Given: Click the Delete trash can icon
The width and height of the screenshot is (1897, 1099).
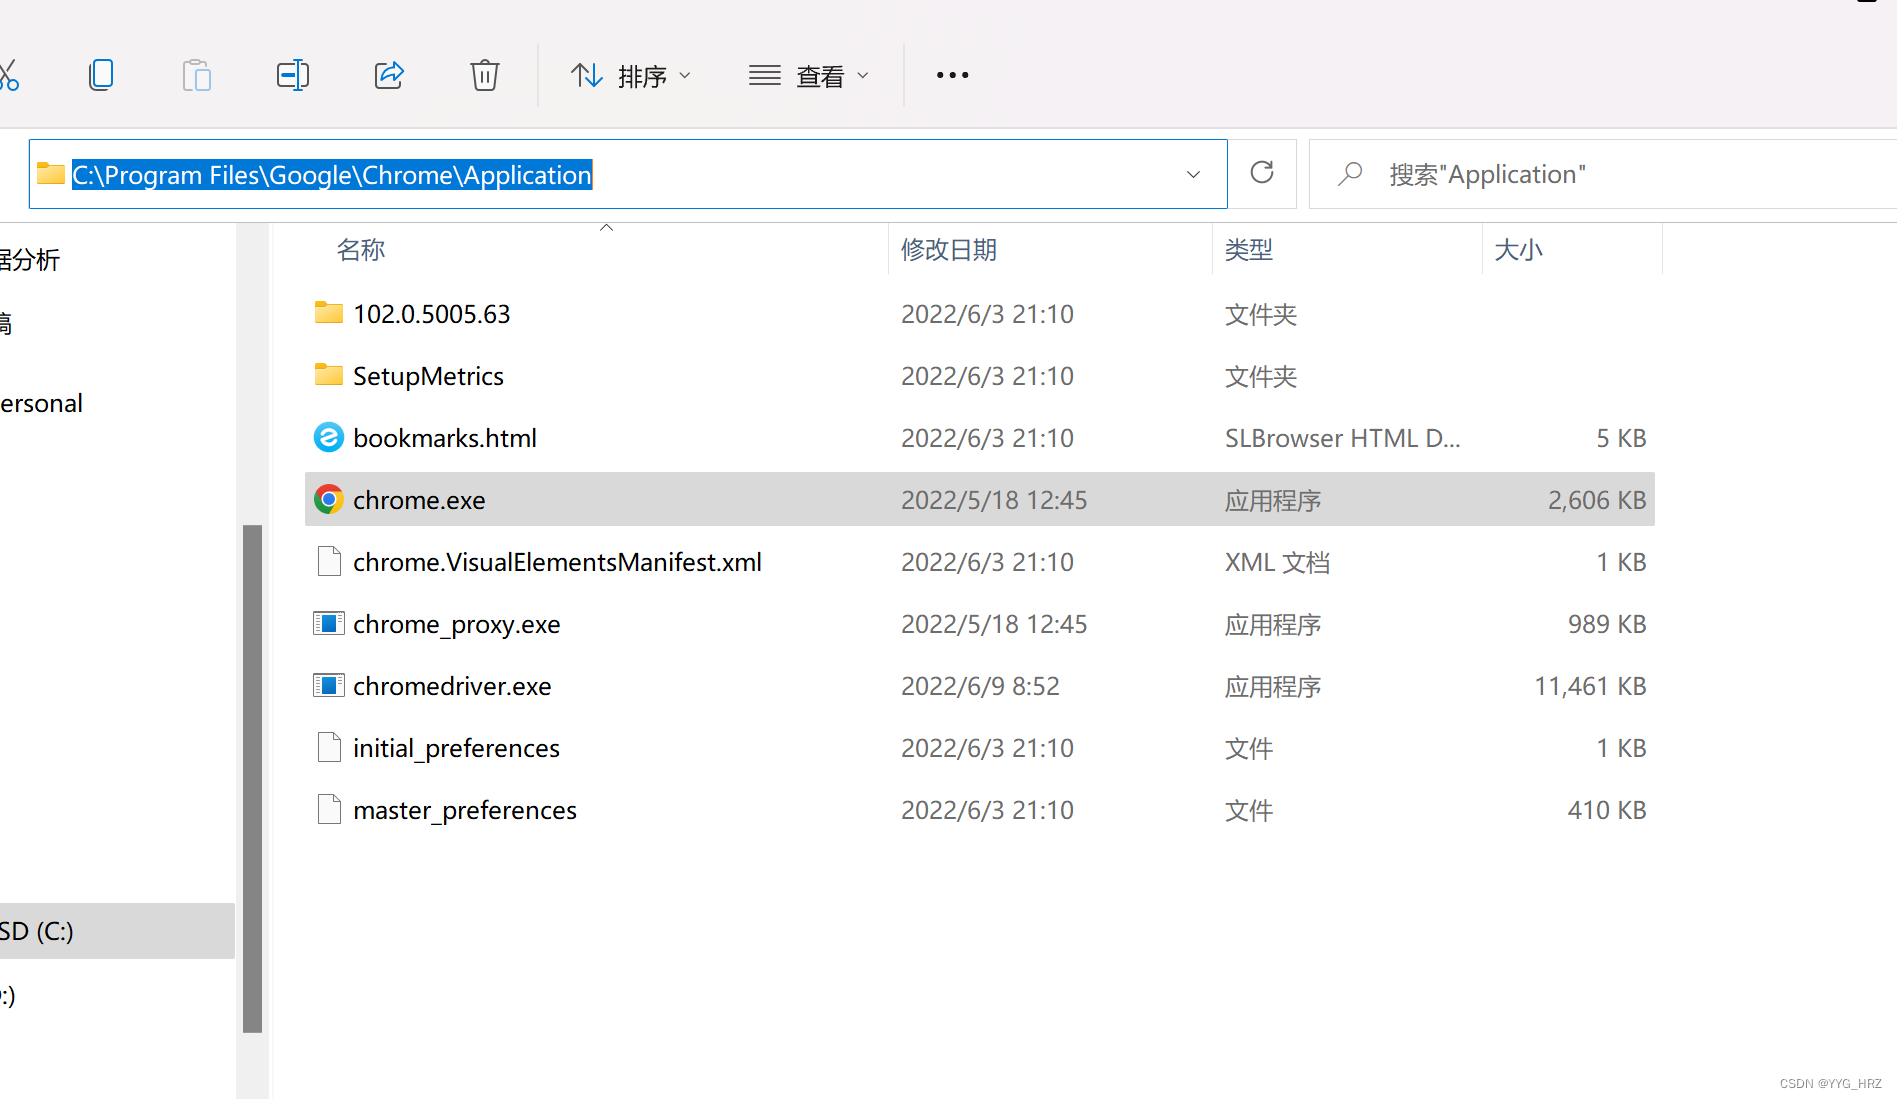Looking at the screenshot, I should point(485,75).
